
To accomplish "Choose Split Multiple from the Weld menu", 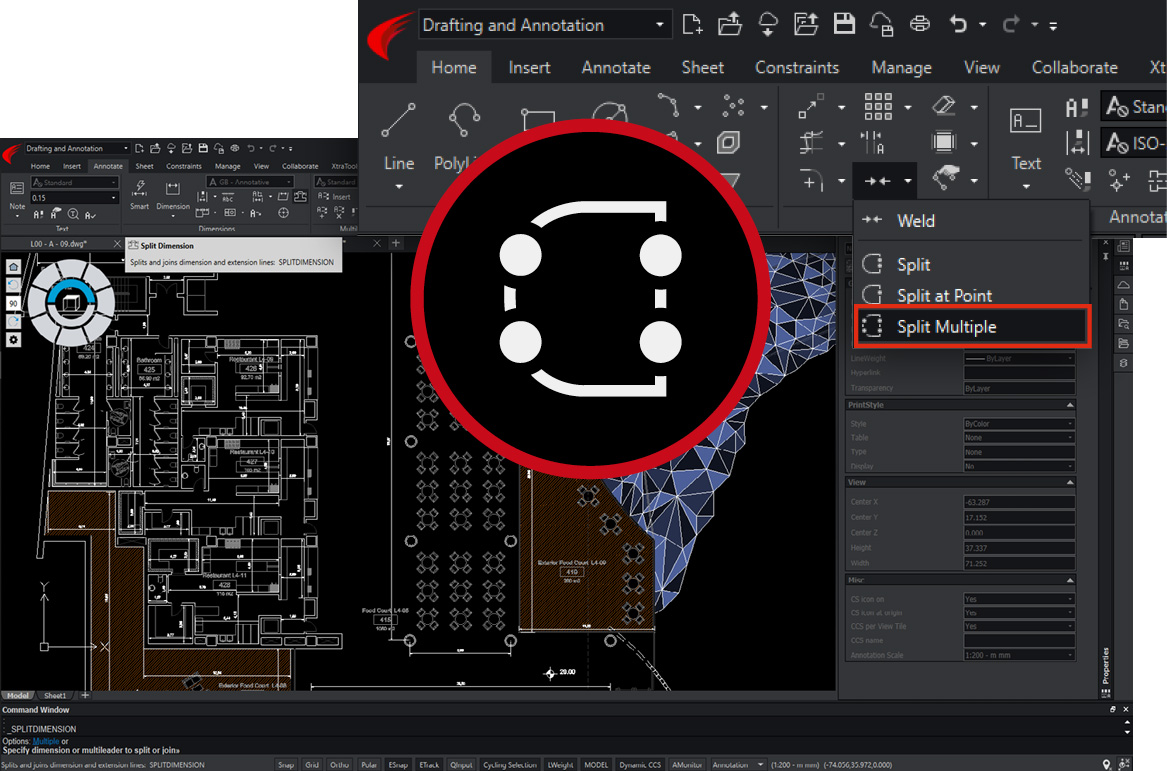I will tap(972, 327).
